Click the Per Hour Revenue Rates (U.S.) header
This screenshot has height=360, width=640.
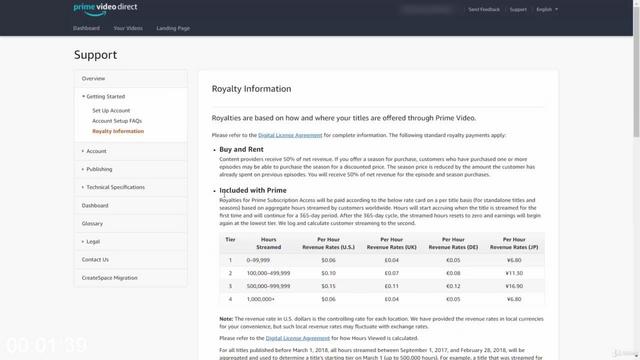[328, 243]
